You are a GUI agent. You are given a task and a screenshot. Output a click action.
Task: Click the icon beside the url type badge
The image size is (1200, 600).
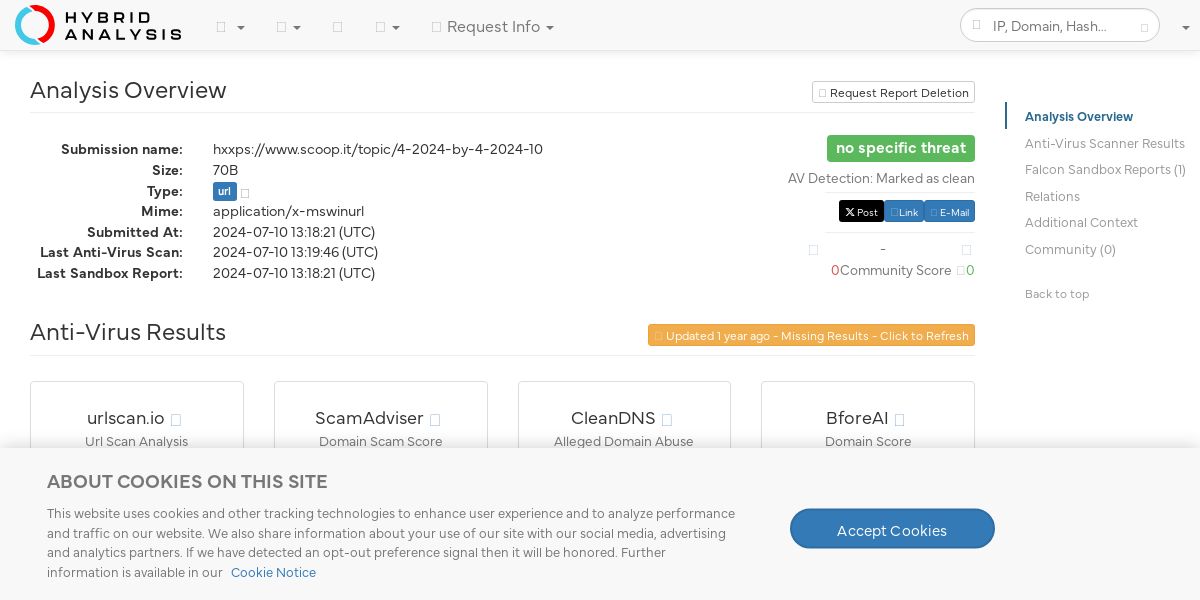click(x=245, y=193)
